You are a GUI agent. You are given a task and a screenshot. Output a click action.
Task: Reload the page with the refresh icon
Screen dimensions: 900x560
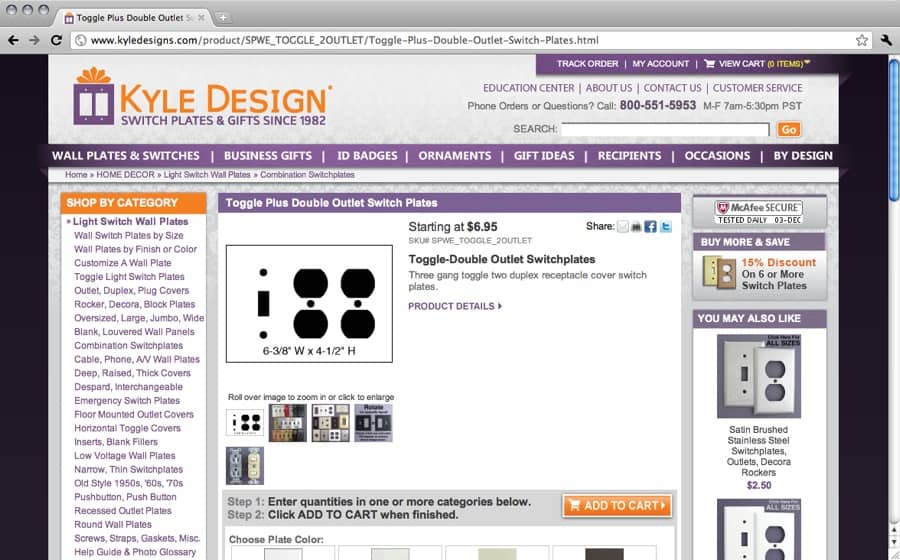[56, 40]
